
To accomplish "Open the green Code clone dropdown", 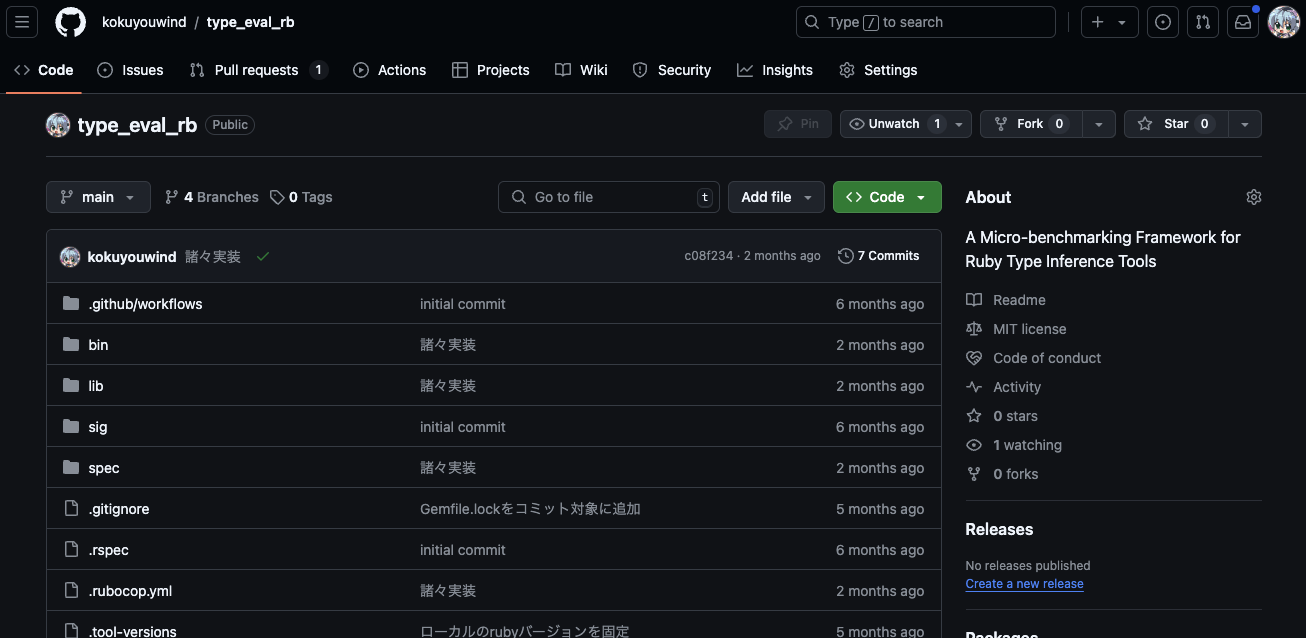I will click(887, 197).
